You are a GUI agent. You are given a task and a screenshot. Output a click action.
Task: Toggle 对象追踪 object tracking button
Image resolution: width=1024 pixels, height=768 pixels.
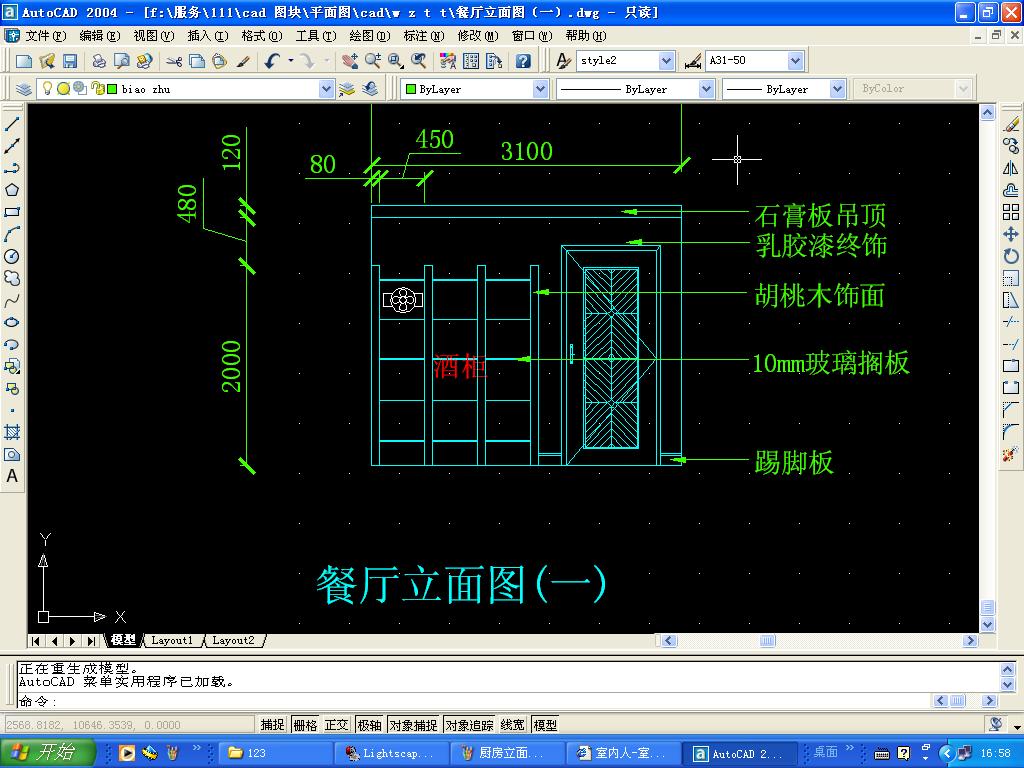pyautogui.click(x=470, y=725)
